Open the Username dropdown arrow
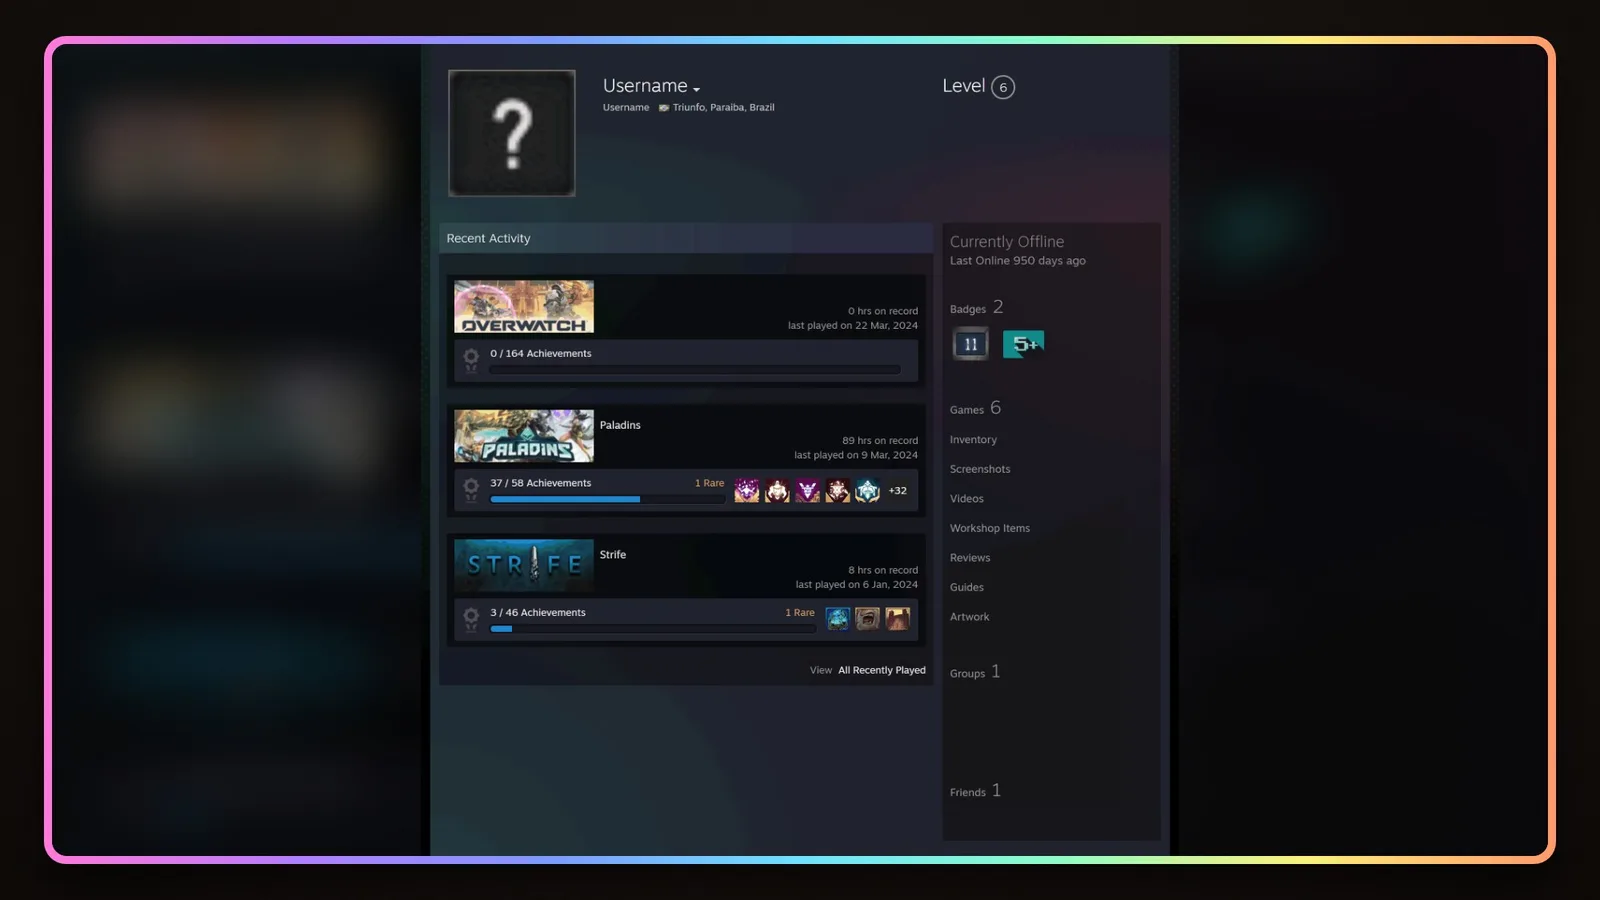This screenshot has height=900, width=1600. pos(696,90)
